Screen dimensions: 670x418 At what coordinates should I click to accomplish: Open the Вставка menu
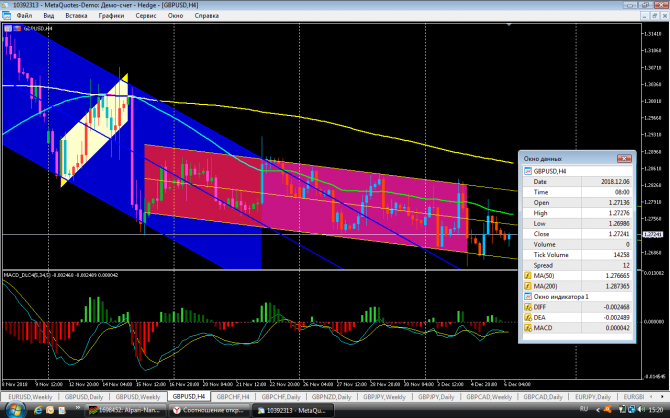pos(76,15)
